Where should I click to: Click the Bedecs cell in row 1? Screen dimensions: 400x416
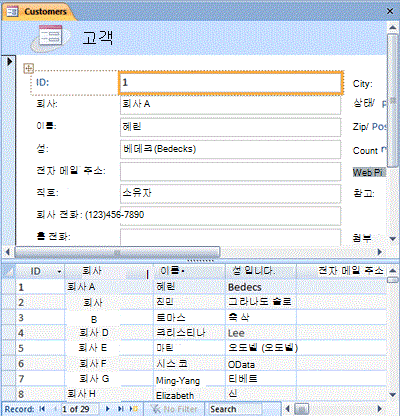261,287
